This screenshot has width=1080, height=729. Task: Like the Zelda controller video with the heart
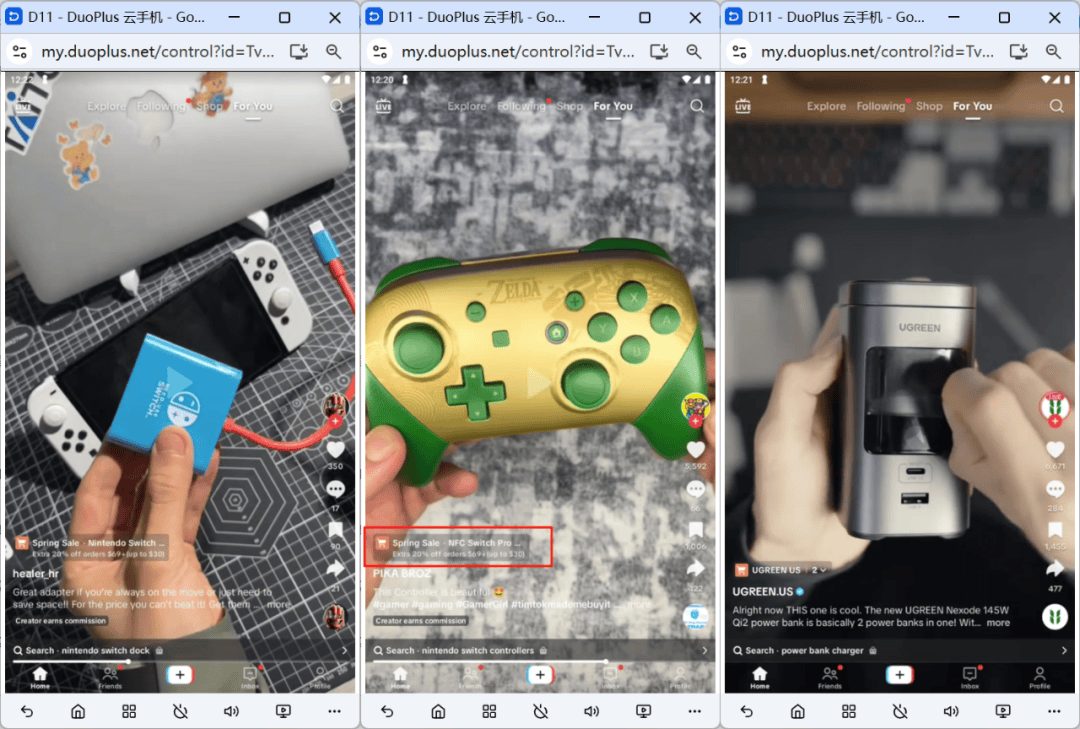[695, 450]
